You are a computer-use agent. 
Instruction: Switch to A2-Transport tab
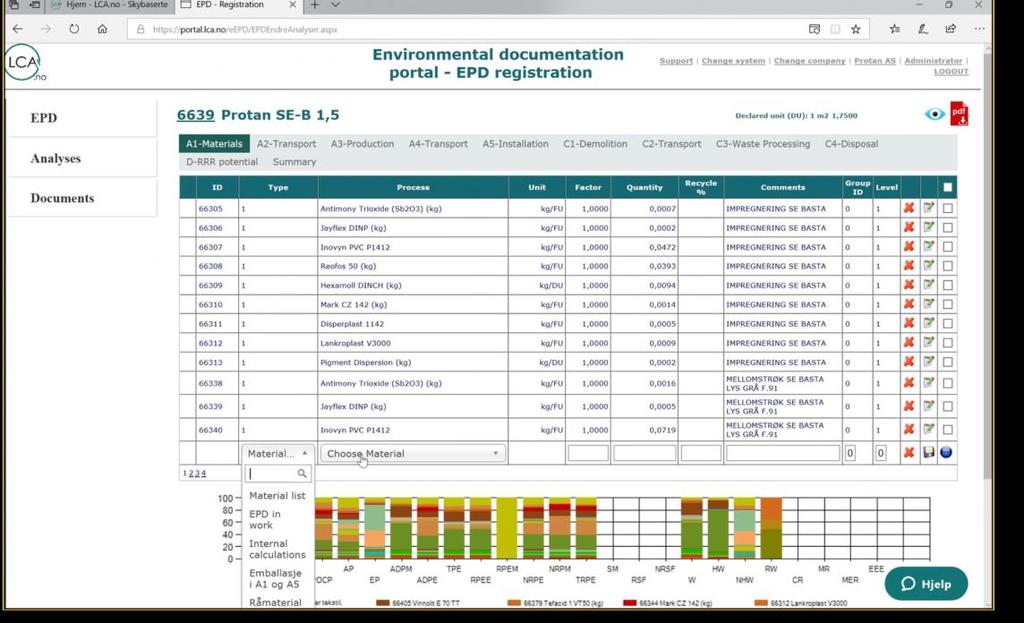[286, 144]
